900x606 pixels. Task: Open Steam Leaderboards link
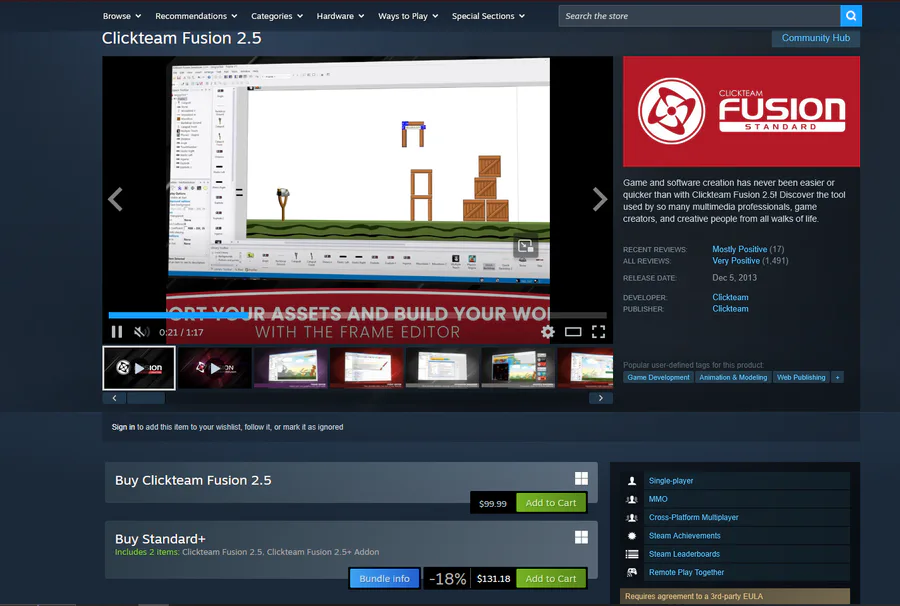point(684,554)
